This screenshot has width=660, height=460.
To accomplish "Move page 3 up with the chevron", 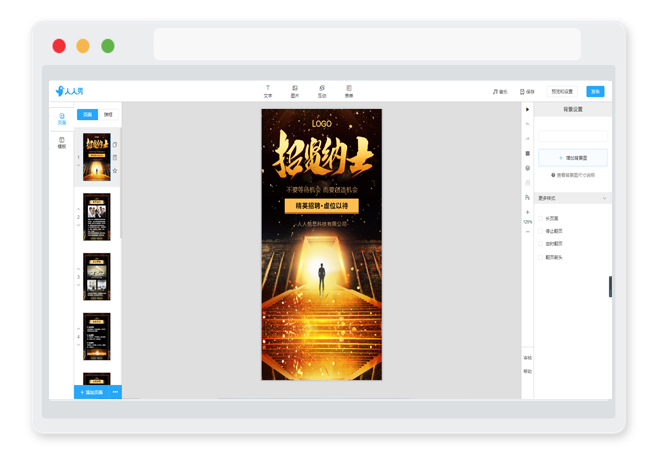I will coord(78,269).
